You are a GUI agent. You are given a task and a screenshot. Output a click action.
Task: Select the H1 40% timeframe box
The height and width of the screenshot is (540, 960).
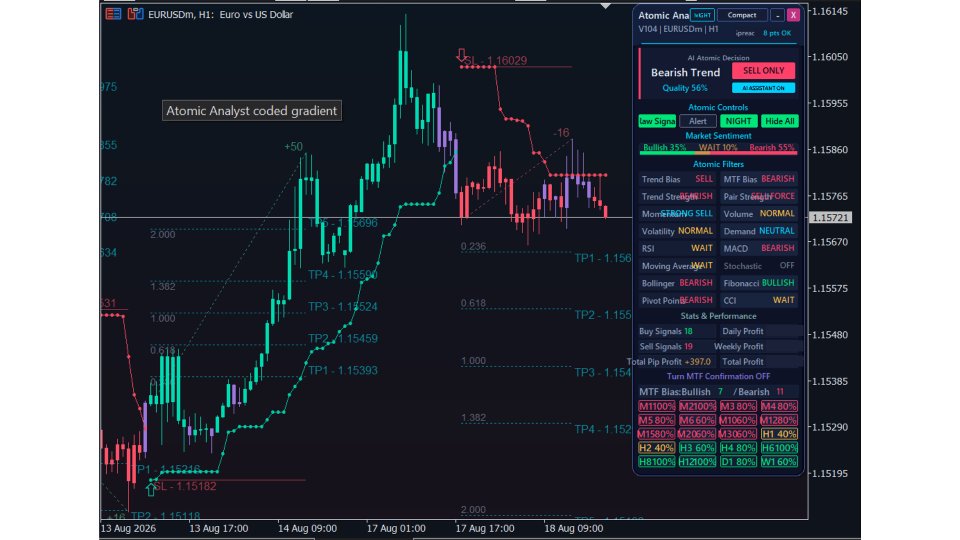pyautogui.click(x=779, y=434)
